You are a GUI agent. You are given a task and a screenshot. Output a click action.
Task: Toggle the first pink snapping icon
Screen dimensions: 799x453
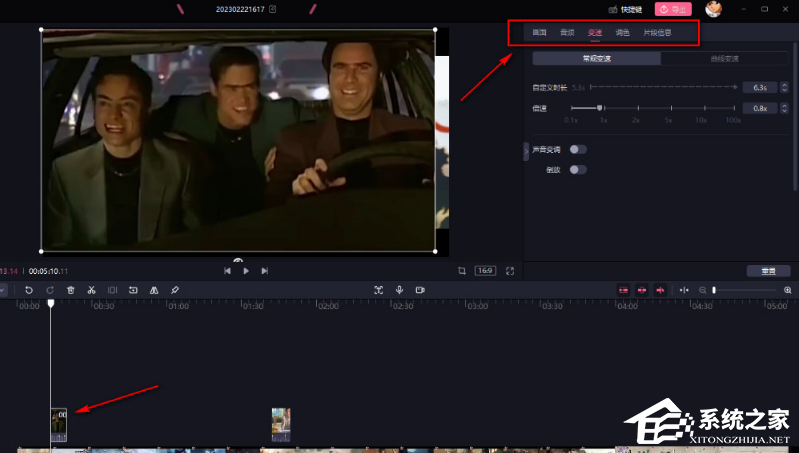point(623,290)
